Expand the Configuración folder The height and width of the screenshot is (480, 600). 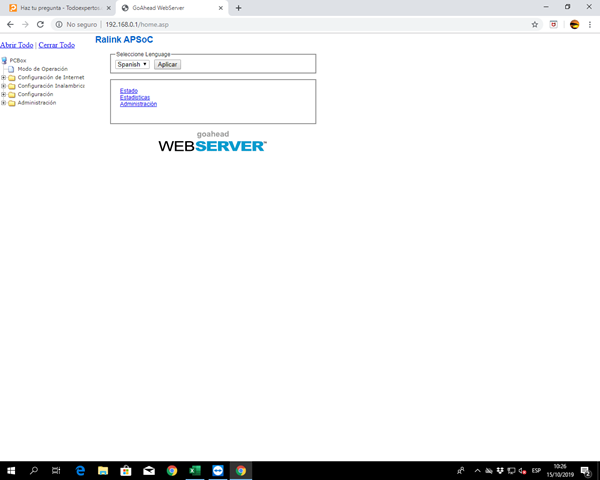[x=3, y=94]
